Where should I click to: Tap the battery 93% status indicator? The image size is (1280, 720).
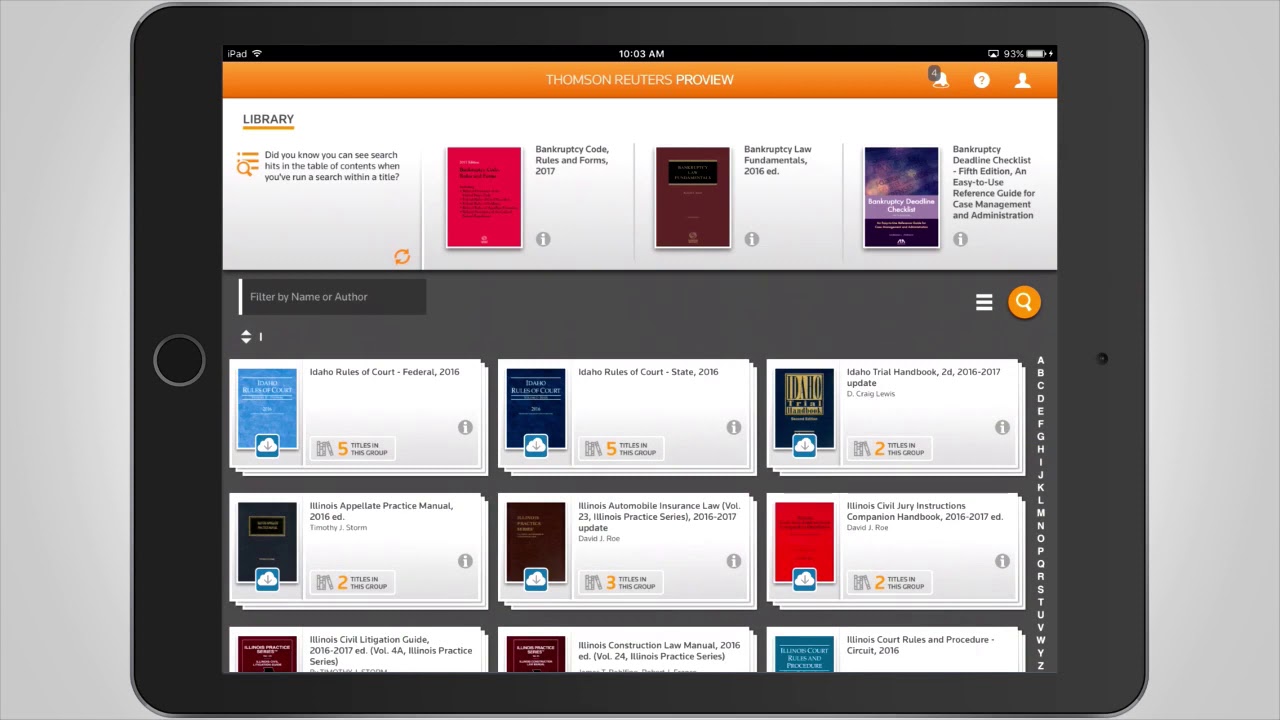(x=1029, y=54)
